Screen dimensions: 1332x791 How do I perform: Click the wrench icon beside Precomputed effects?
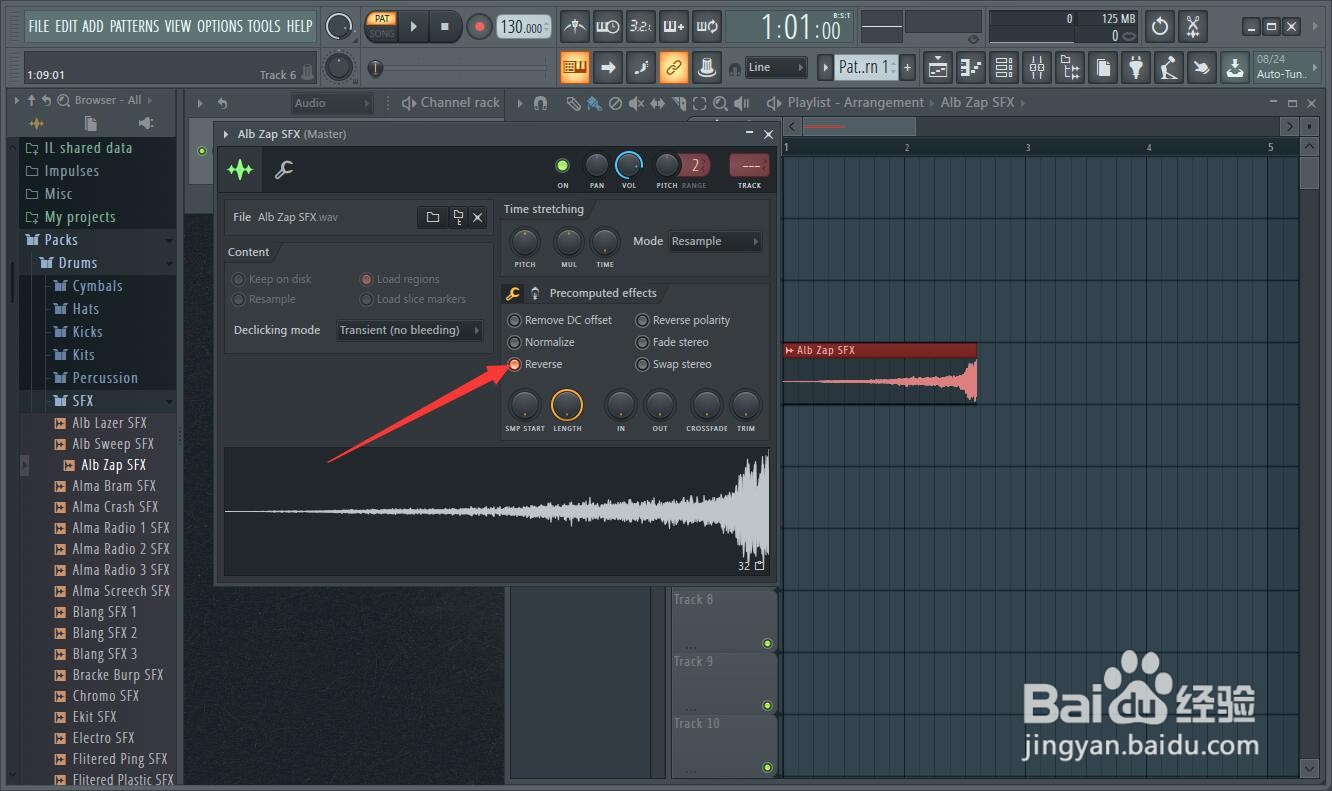pyautogui.click(x=513, y=293)
